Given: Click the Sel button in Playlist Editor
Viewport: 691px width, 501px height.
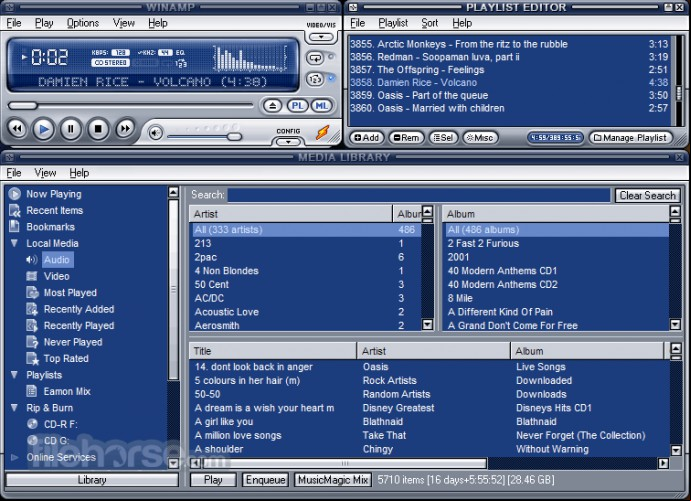Looking at the screenshot, I should (x=443, y=138).
